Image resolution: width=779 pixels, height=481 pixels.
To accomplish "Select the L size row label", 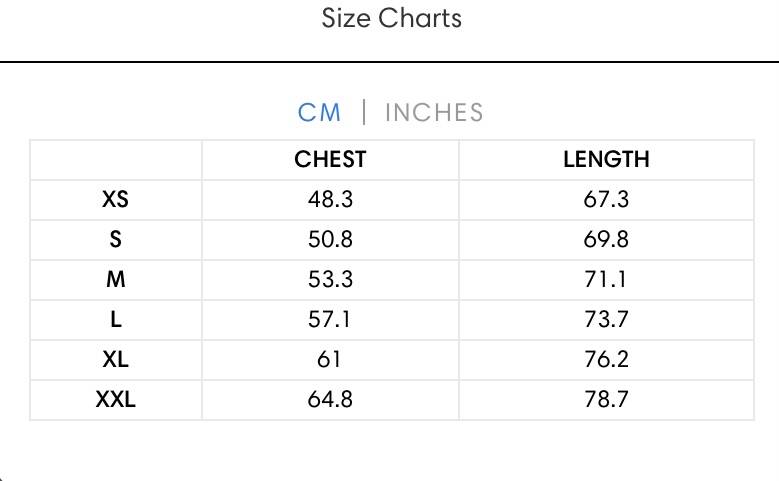I will pyautogui.click(x=115, y=319).
